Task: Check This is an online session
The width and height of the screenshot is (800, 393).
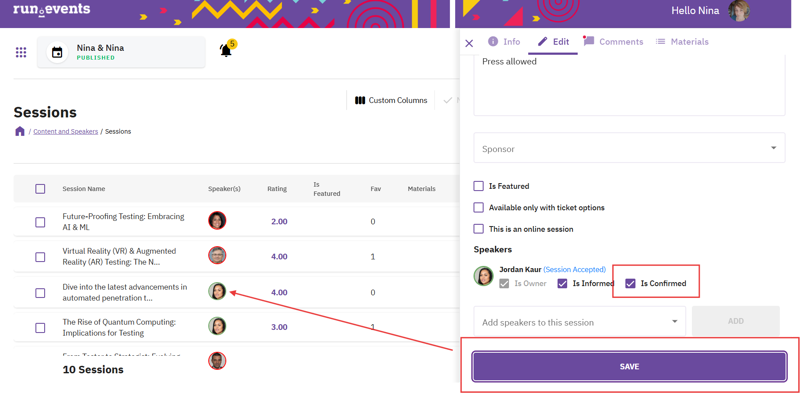Action: click(479, 229)
